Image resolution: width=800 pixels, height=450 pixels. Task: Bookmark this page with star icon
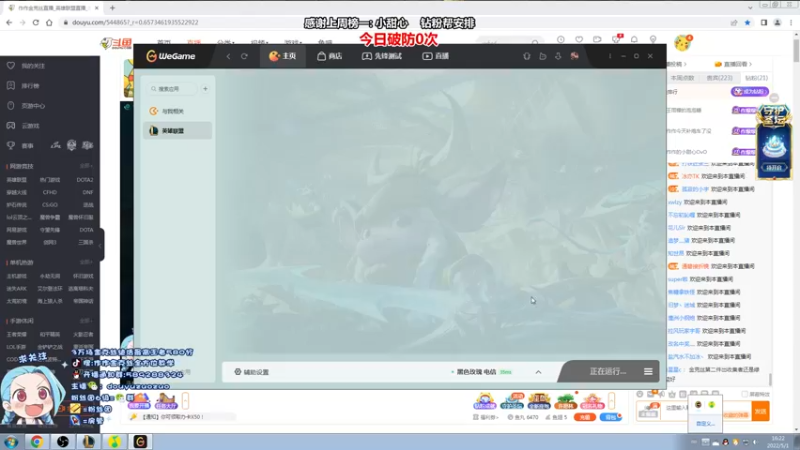[747, 22]
